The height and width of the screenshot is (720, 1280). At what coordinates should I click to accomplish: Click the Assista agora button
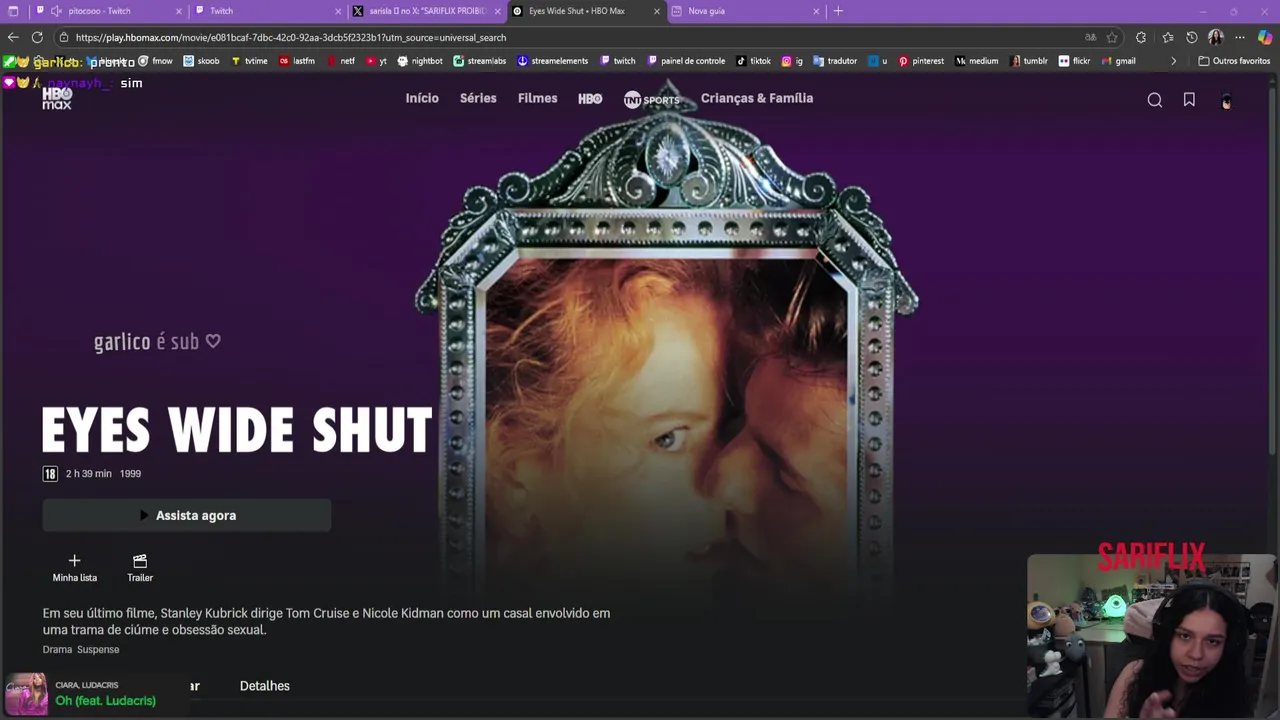point(186,515)
